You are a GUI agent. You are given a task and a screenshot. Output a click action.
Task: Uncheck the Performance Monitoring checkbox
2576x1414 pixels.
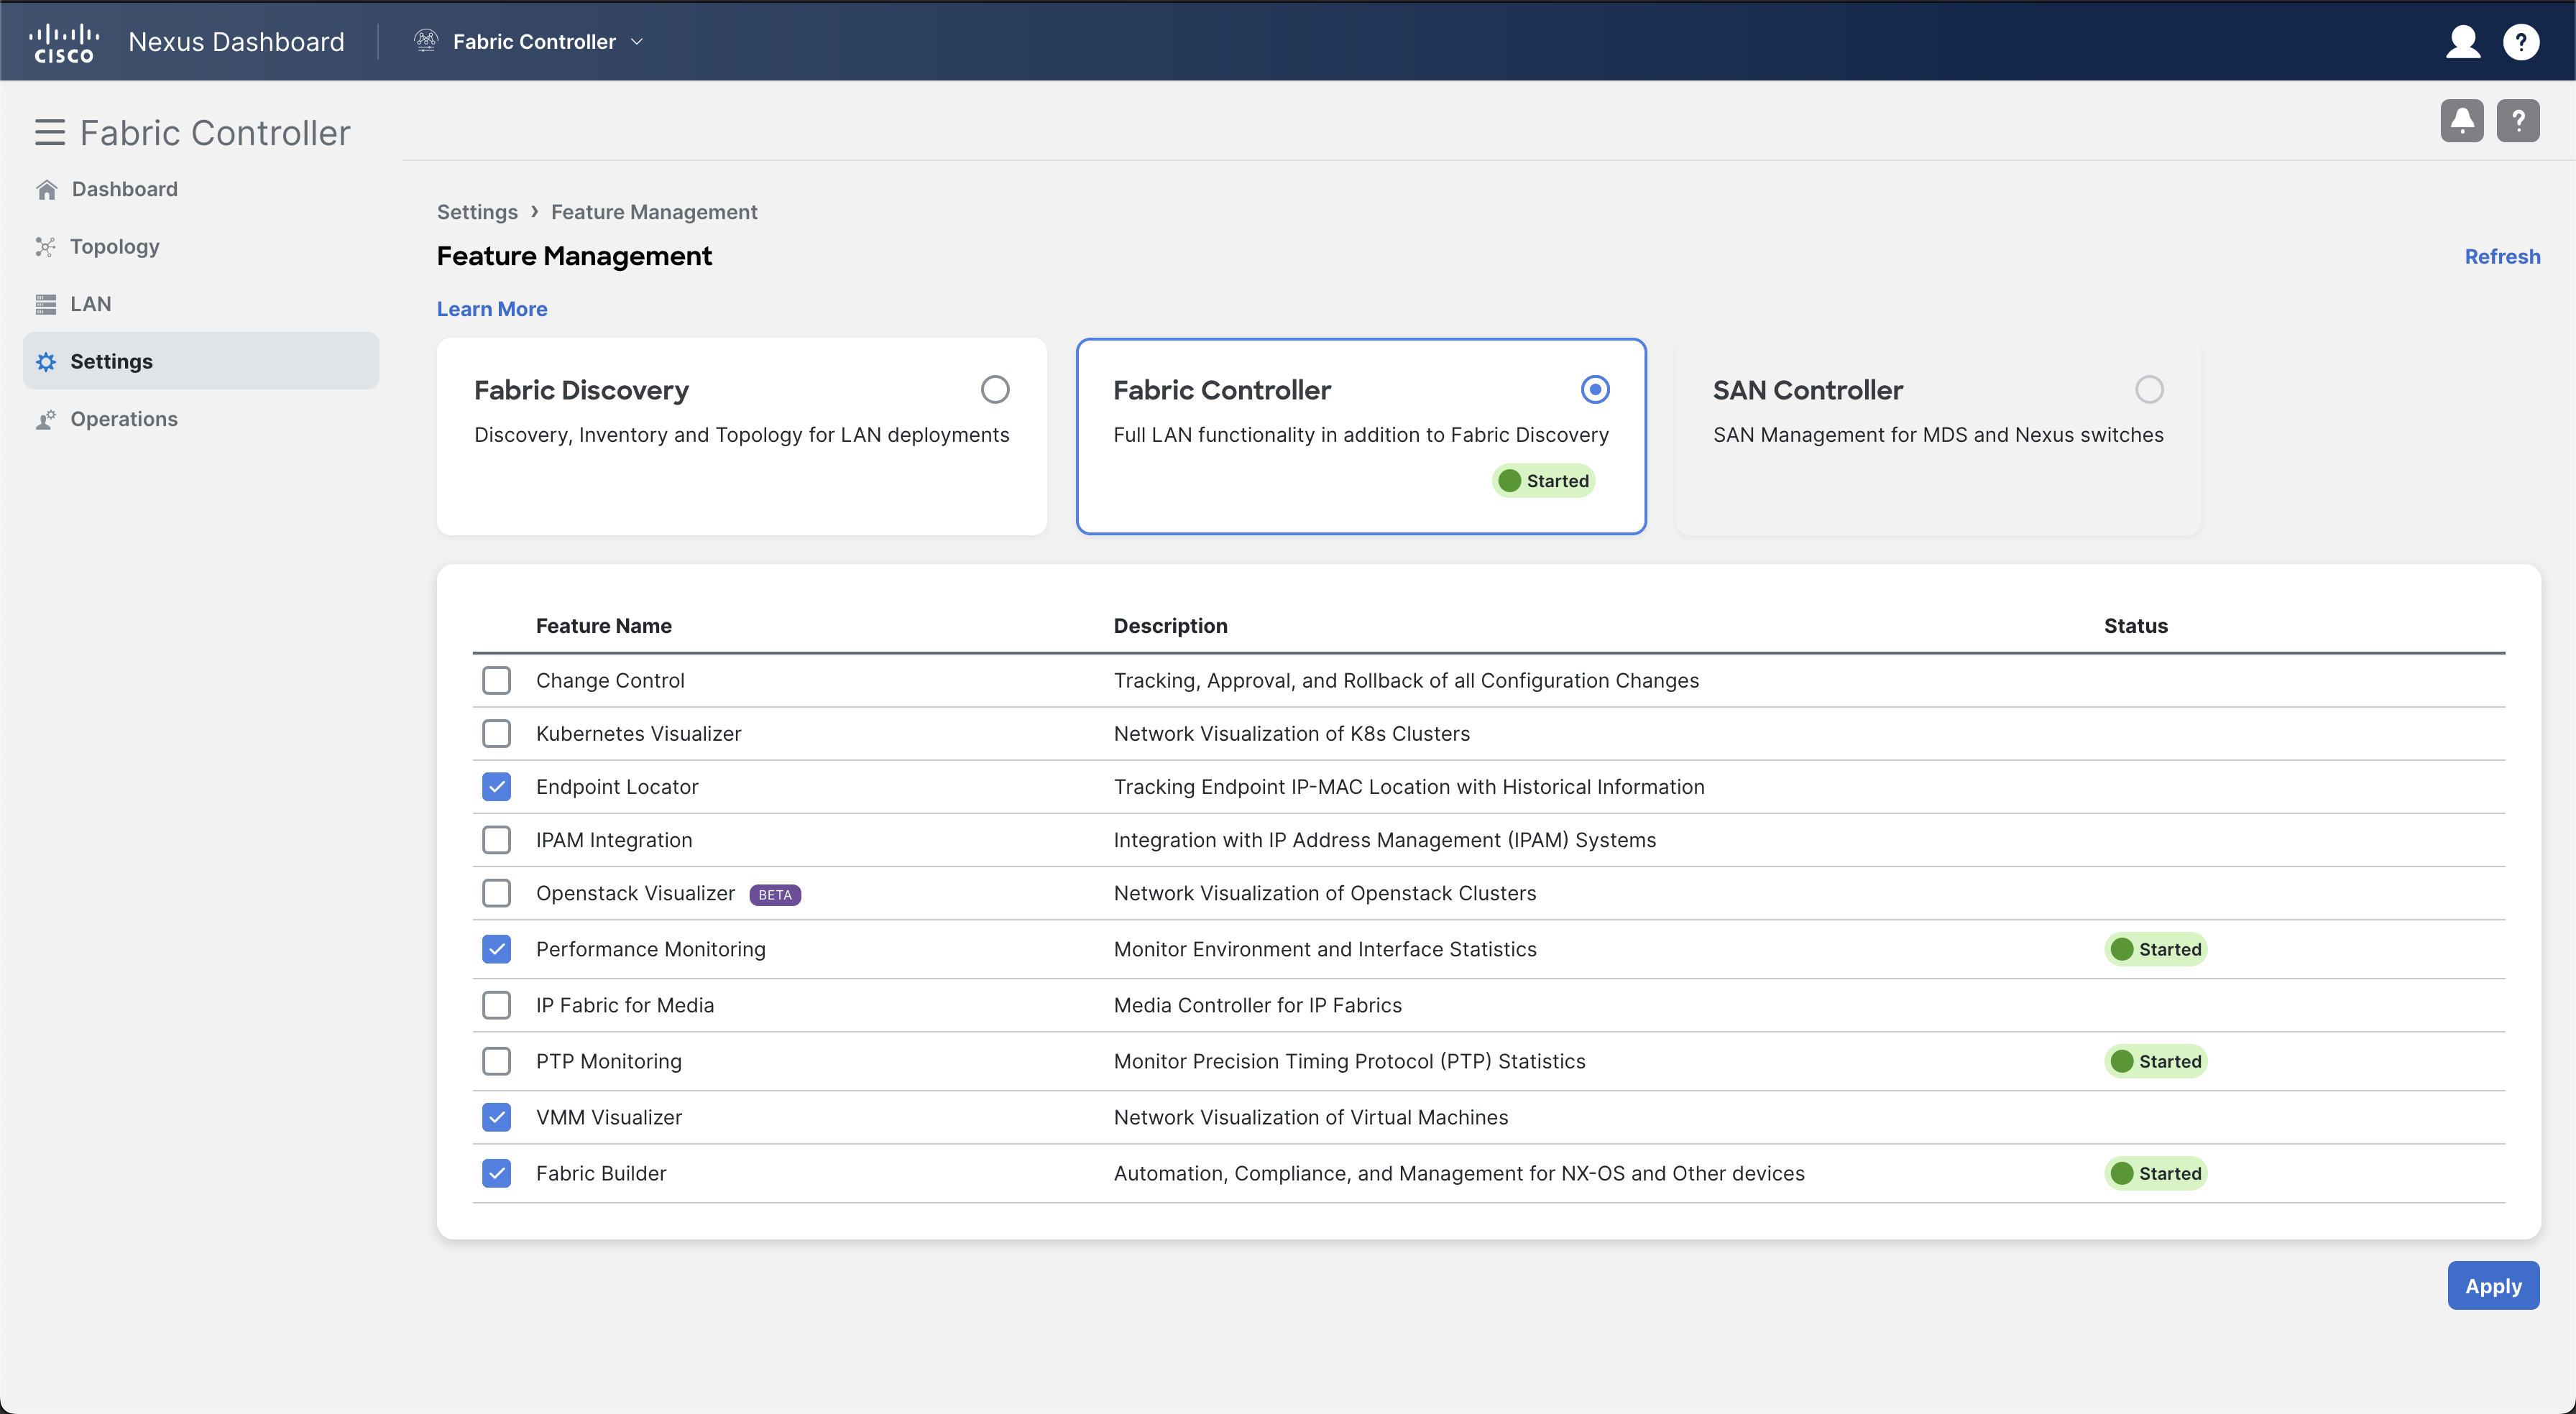[496, 949]
